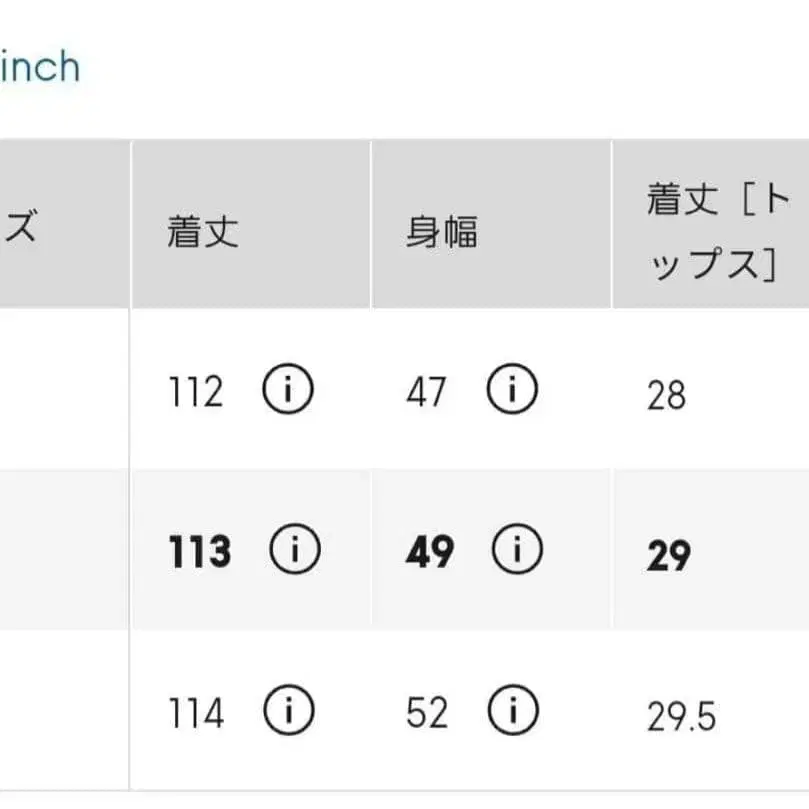Image resolution: width=809 pixels, height=809 pixels.
Task: Open the info icon next to 着丈 112
Action: coord(287,389)
